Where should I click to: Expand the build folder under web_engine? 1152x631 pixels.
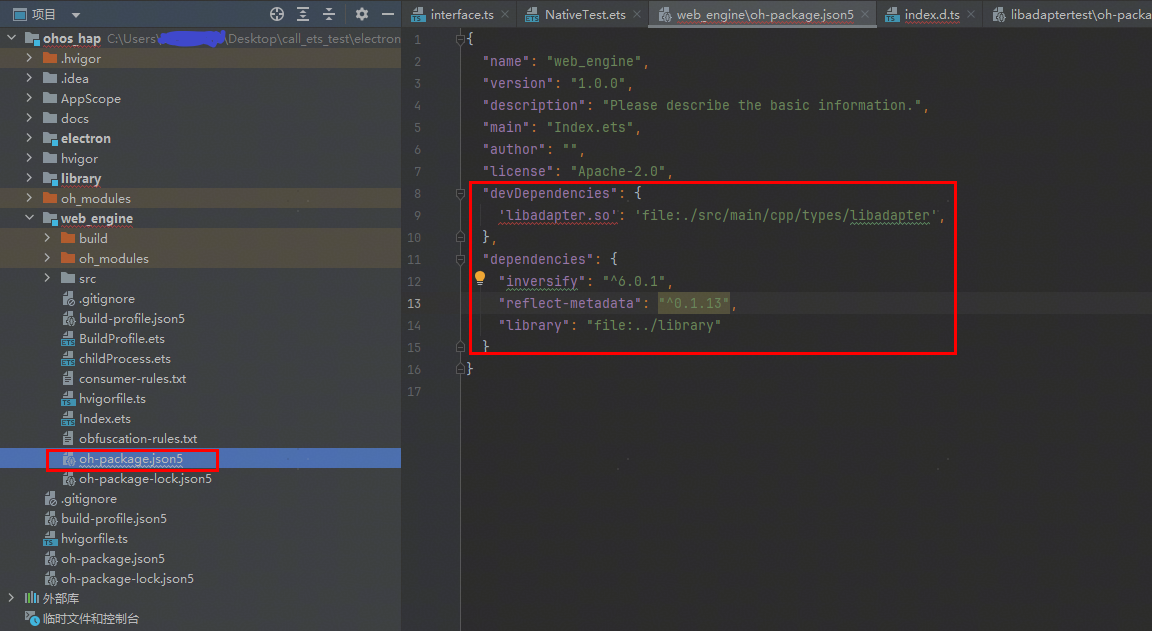point(47,238)
